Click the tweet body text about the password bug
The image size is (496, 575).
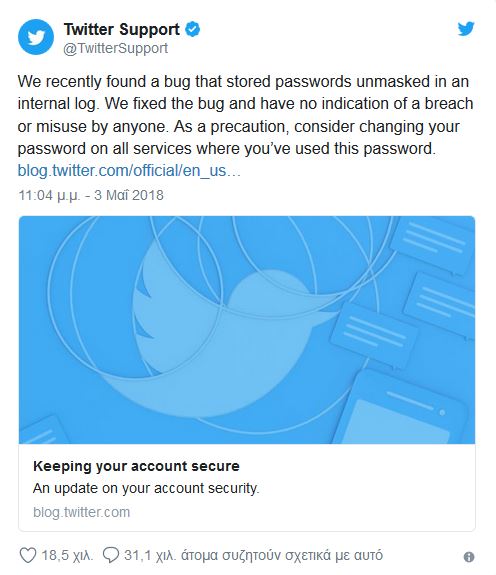pyautogui.click(x=245, y=115)
